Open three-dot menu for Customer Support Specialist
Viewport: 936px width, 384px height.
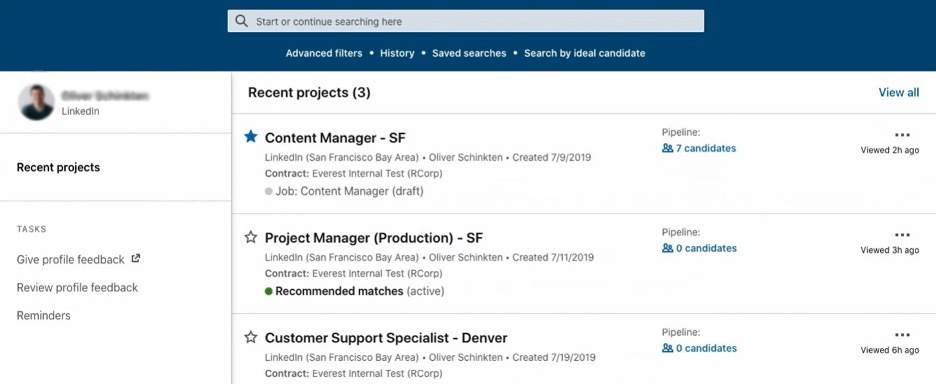click(903, 335)
